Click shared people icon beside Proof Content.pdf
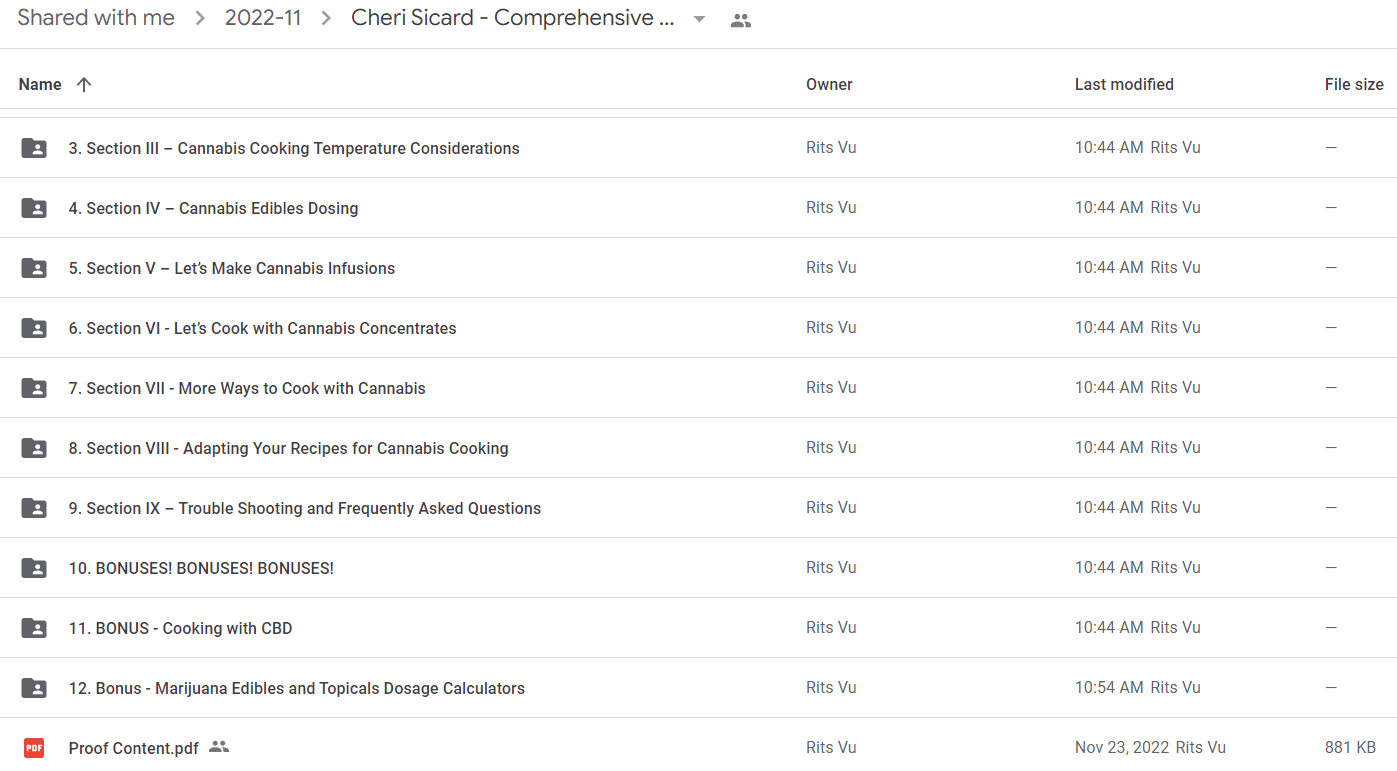Image resolution: width=1397 pixels, height=771 pixels. pos(219,747)
